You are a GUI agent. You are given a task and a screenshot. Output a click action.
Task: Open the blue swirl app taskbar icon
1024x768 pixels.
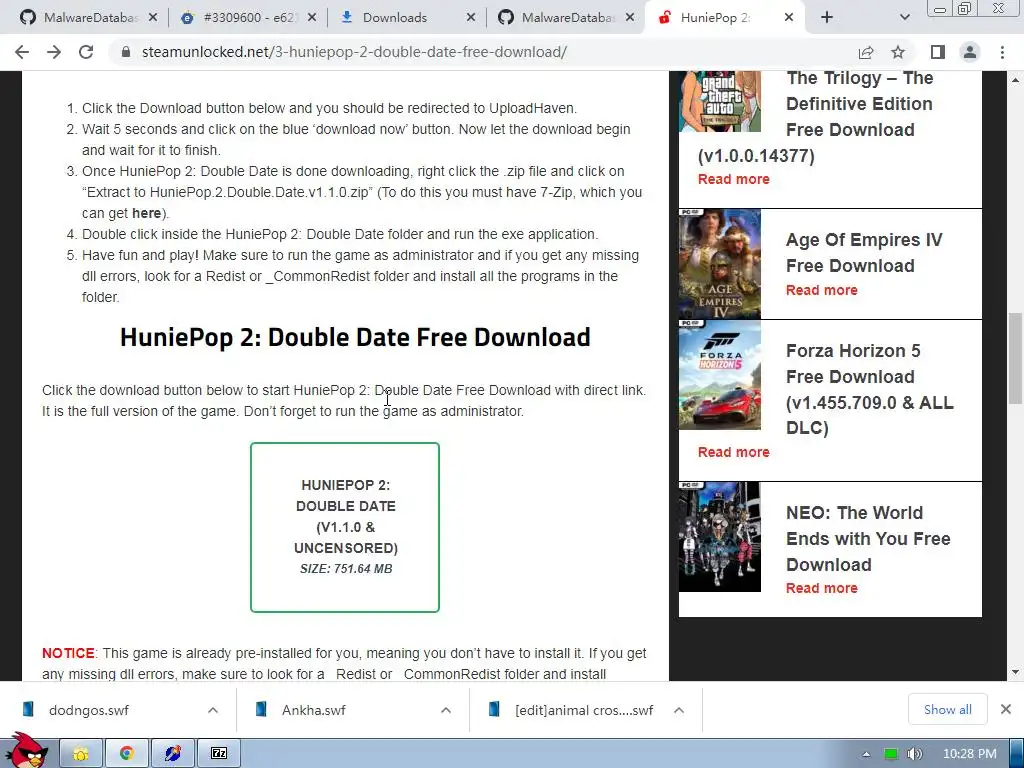(x=172, y=754)
